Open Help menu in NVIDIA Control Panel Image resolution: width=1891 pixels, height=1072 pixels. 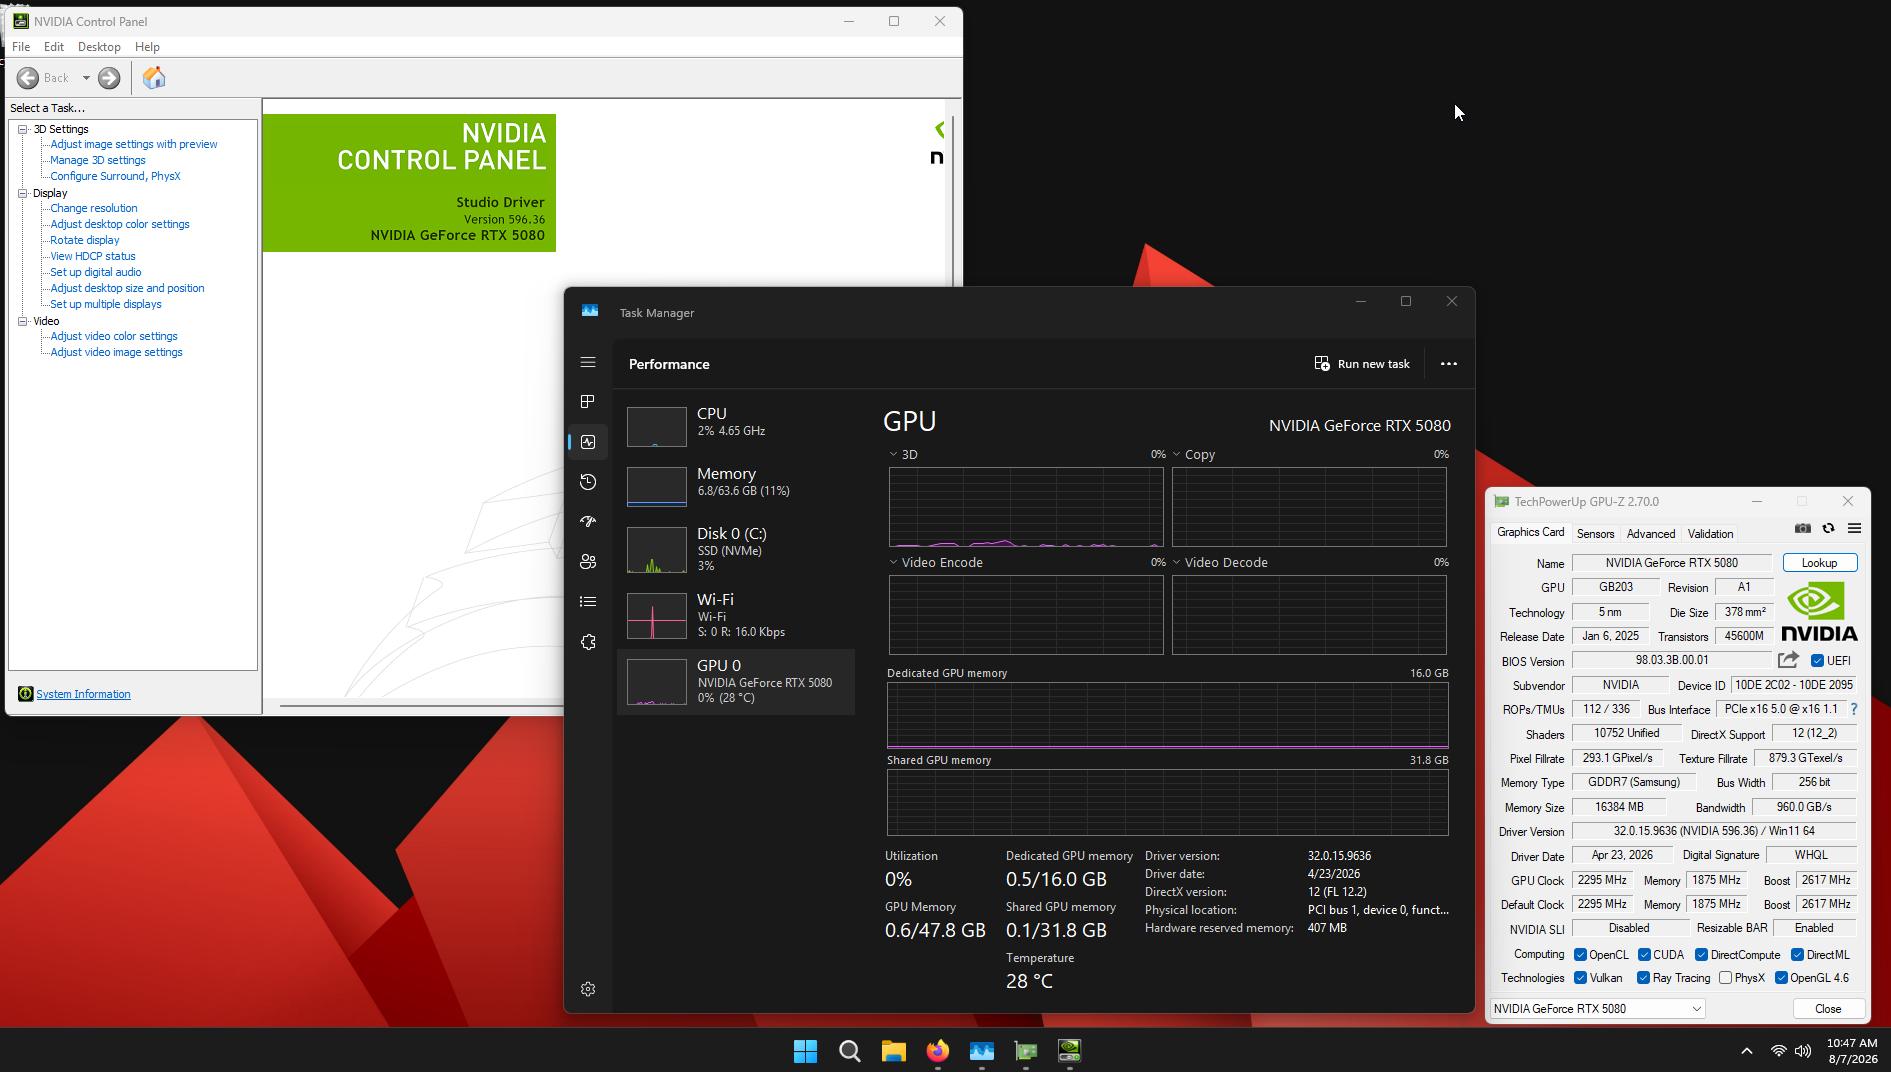click(x=147, y=47)
